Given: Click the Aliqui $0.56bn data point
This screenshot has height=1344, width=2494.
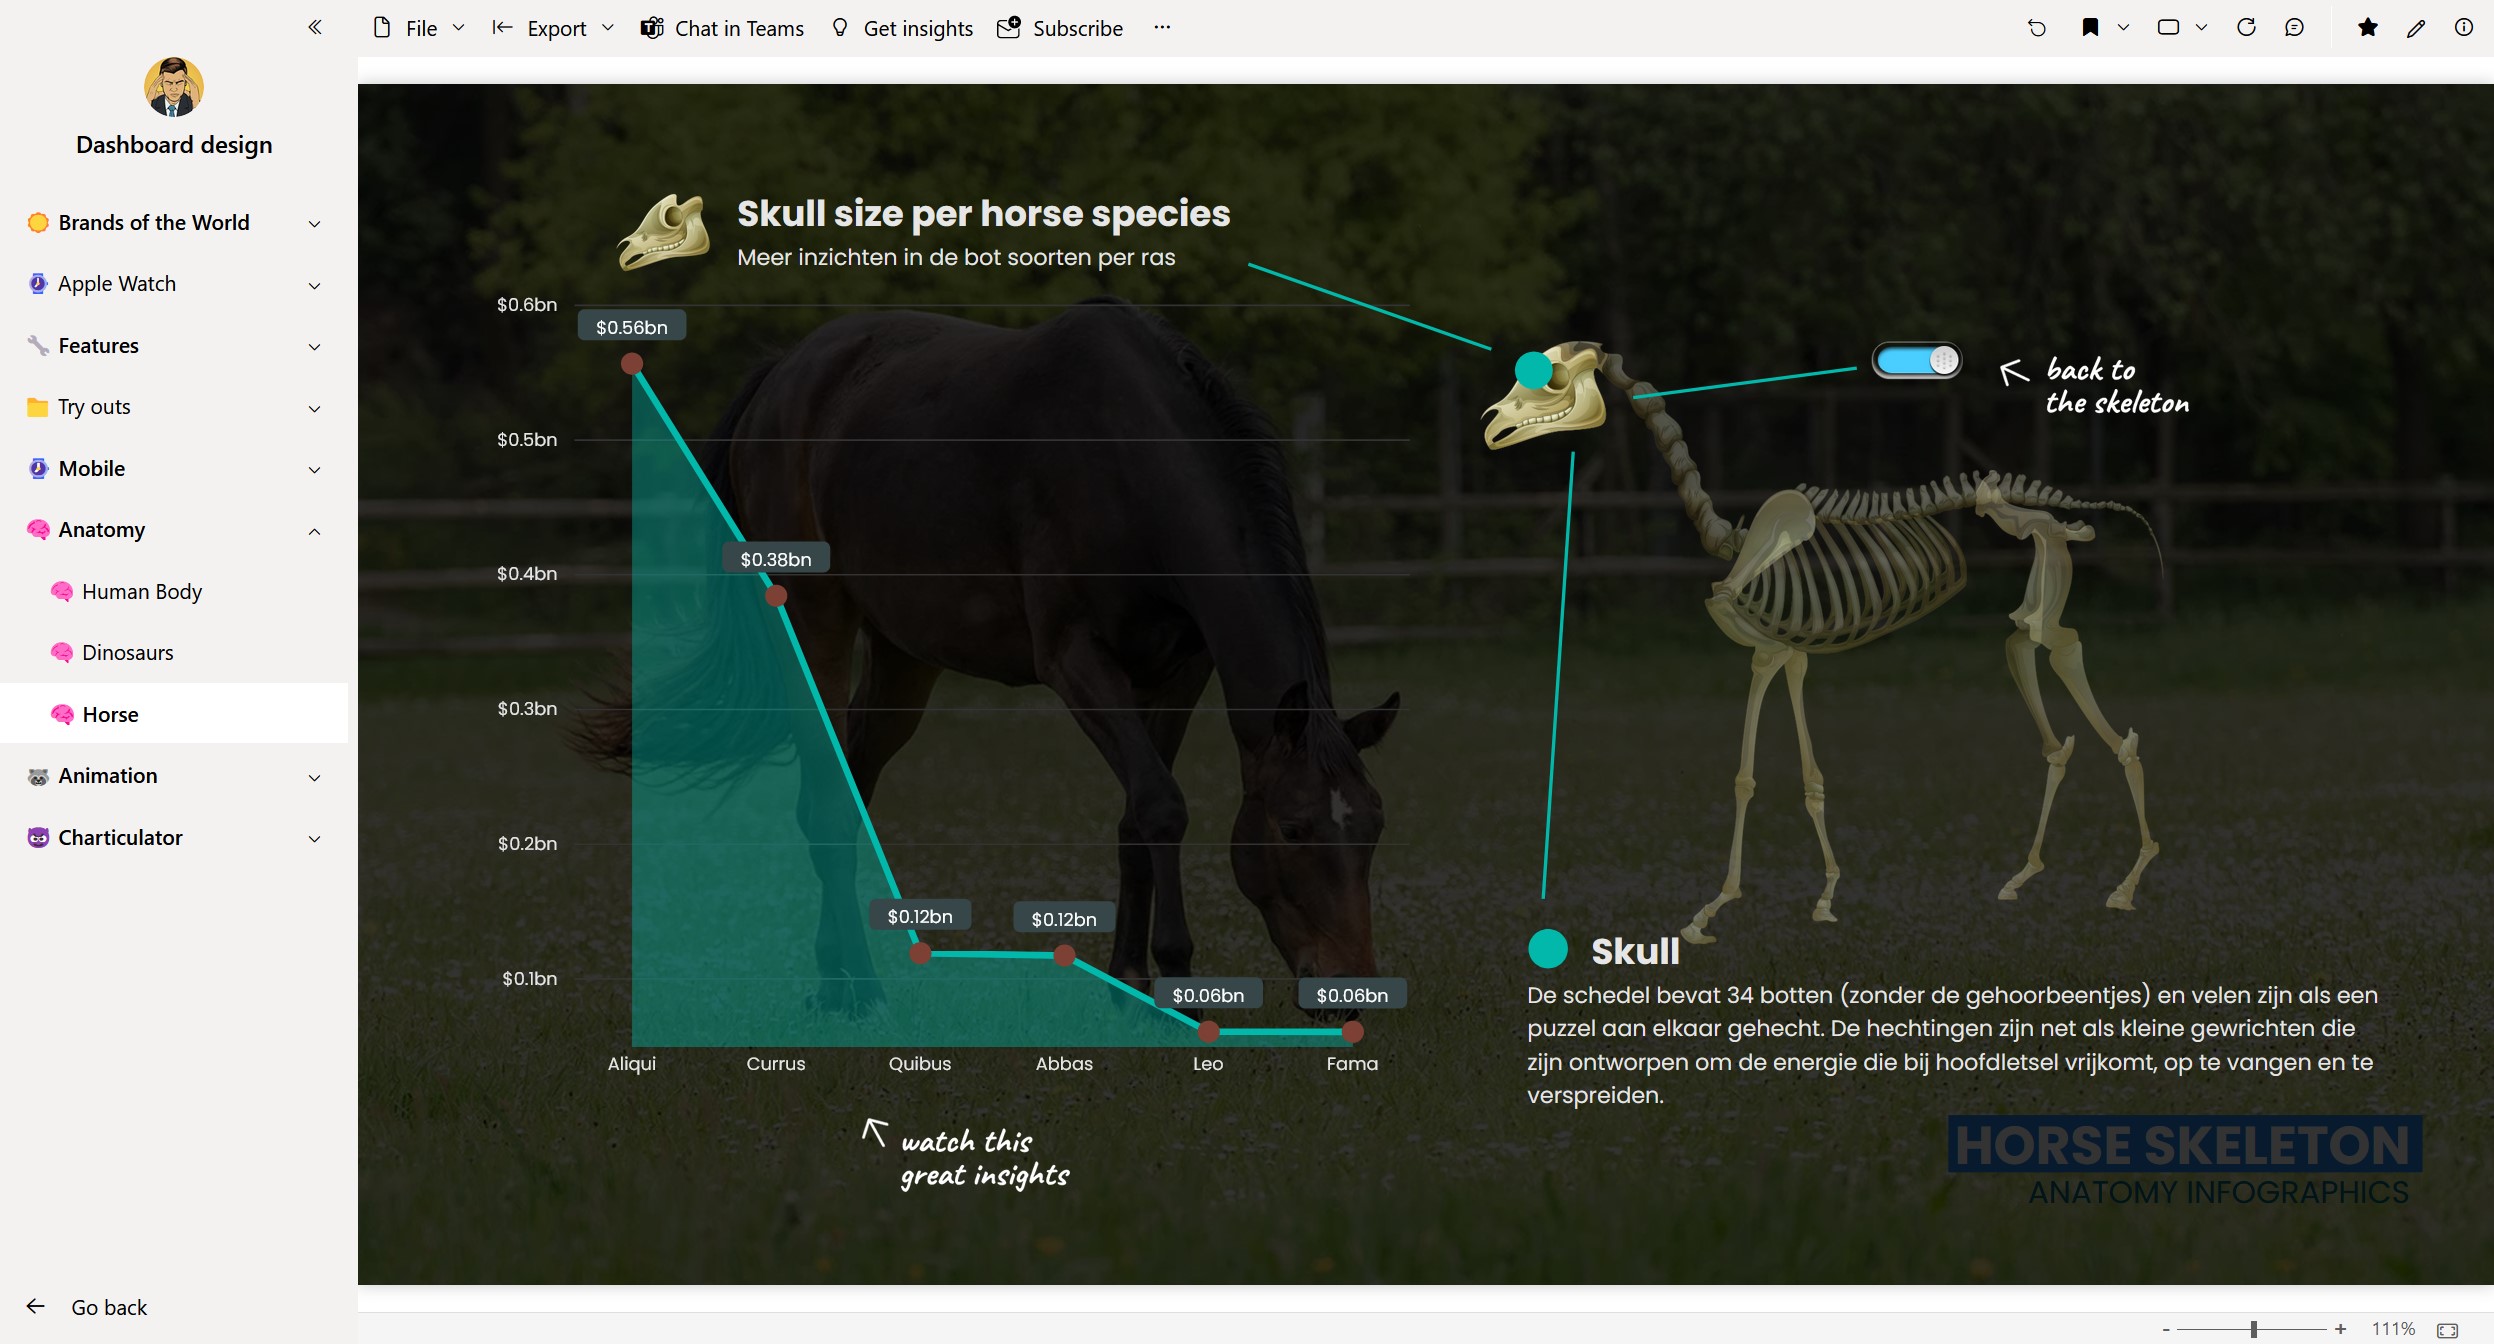Looking at the screenshot, I should coord(632,363).
